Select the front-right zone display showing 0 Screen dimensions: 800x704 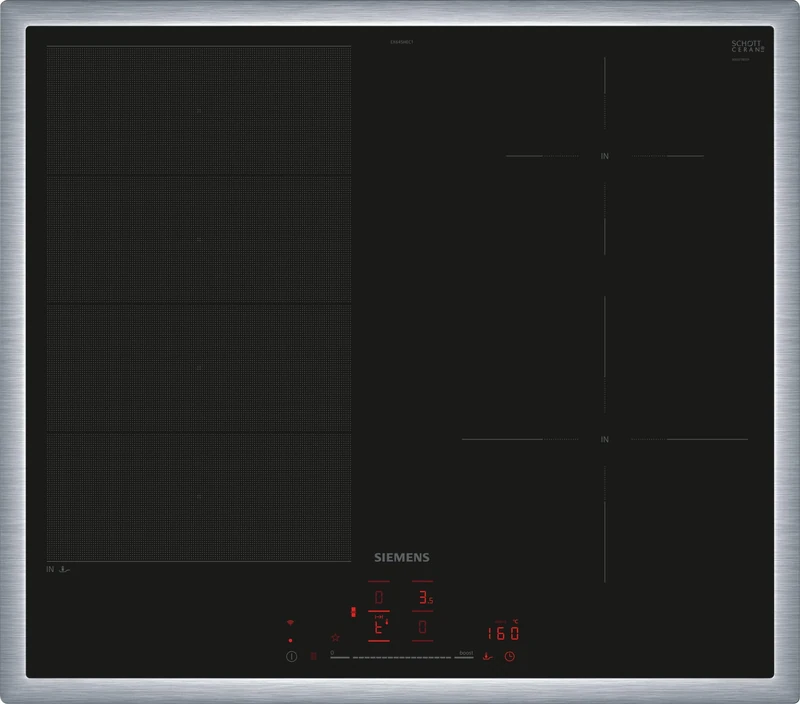[x=423, y=625]
